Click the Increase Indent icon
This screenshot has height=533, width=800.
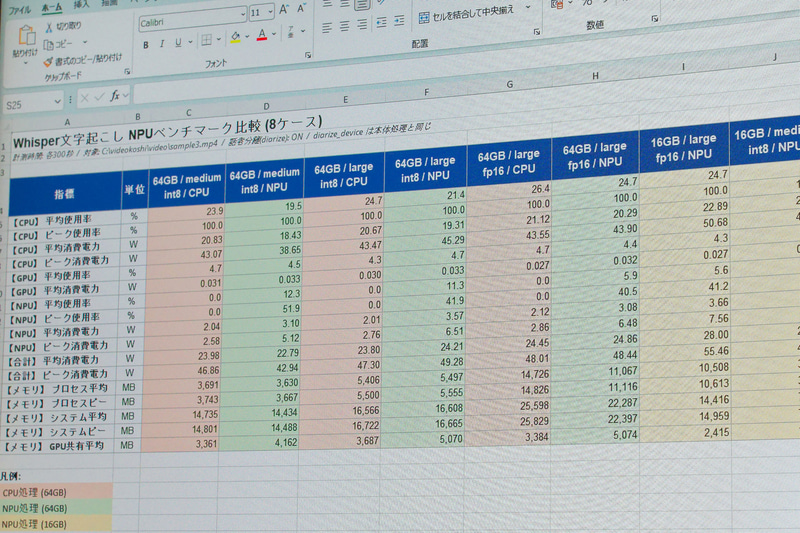399,21
